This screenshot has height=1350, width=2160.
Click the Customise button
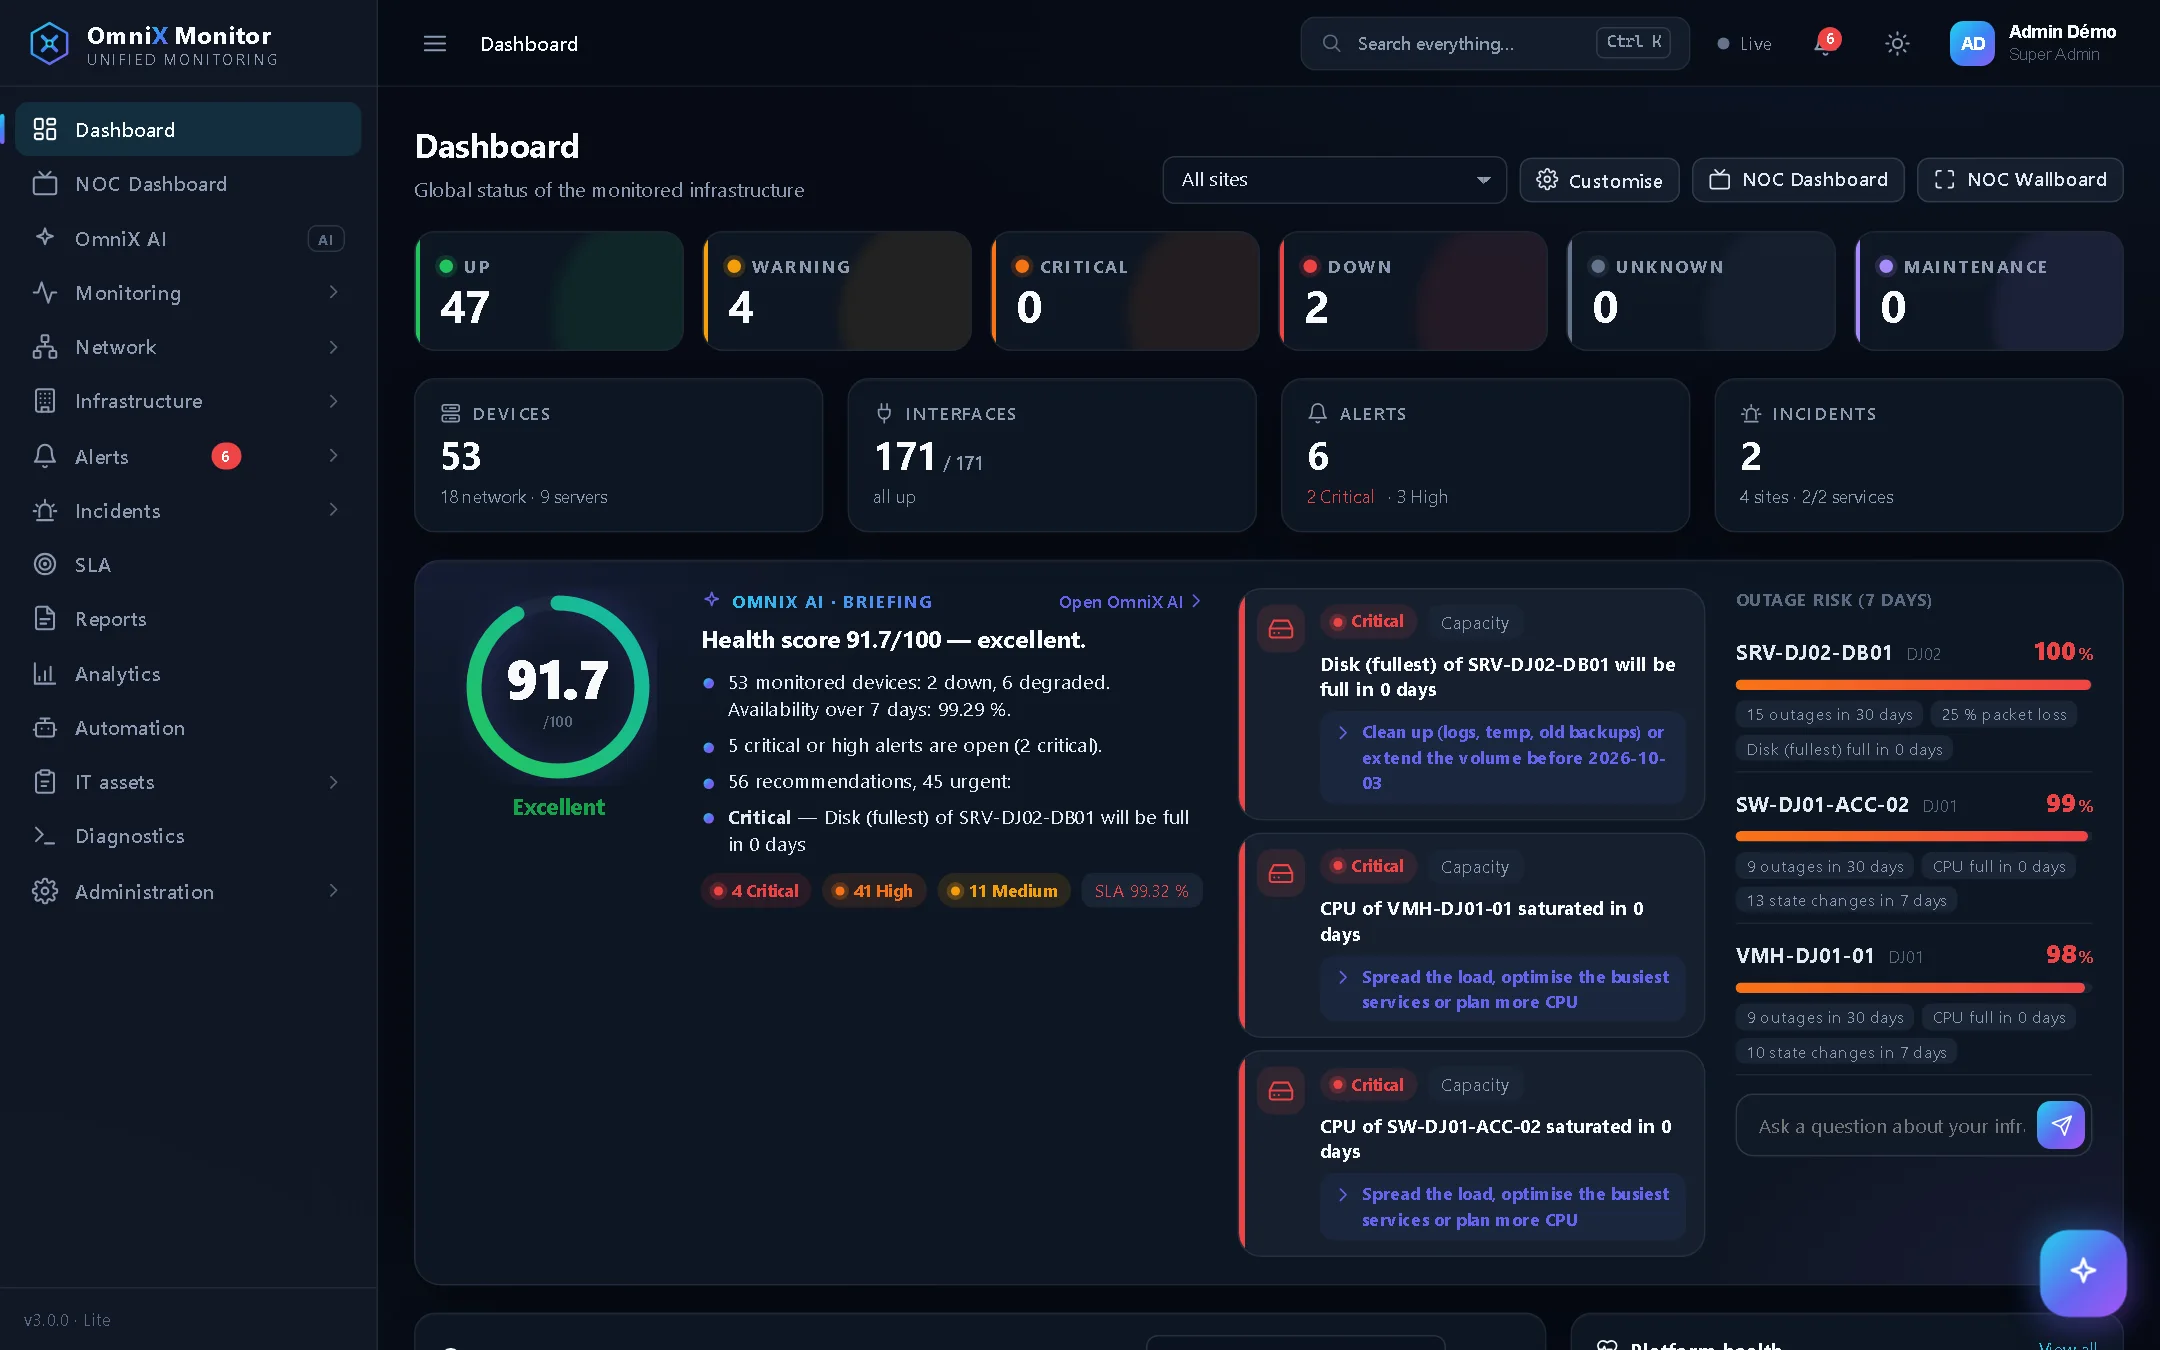pyautogui.click(x=1599, y=180)
